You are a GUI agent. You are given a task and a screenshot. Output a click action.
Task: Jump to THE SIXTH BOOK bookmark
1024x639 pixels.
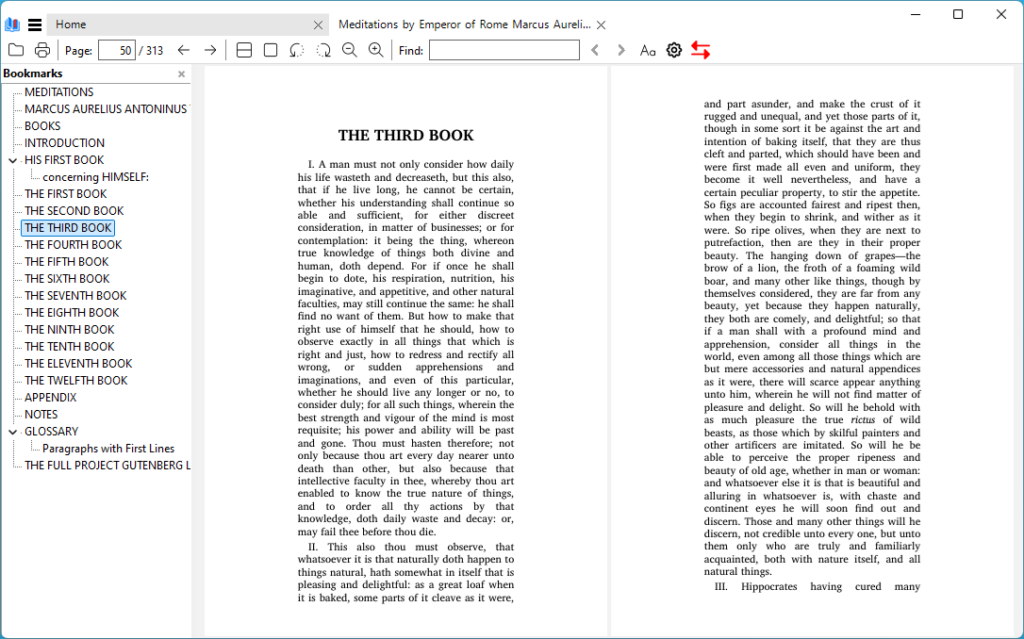[x=67, y=279]
